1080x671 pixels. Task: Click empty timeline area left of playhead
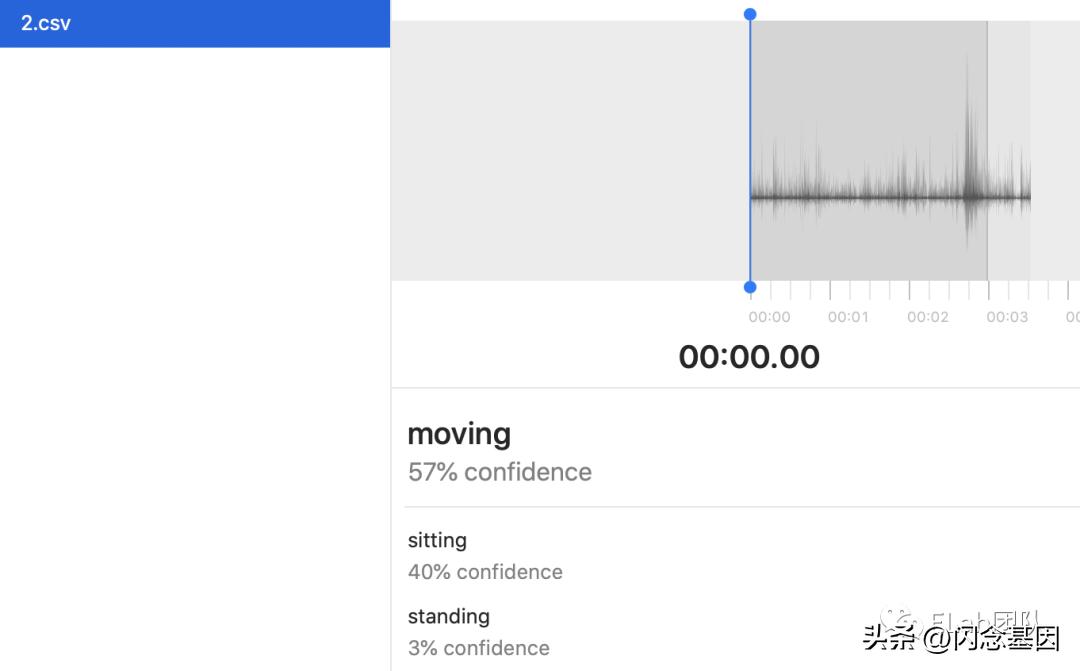[570, 150]
